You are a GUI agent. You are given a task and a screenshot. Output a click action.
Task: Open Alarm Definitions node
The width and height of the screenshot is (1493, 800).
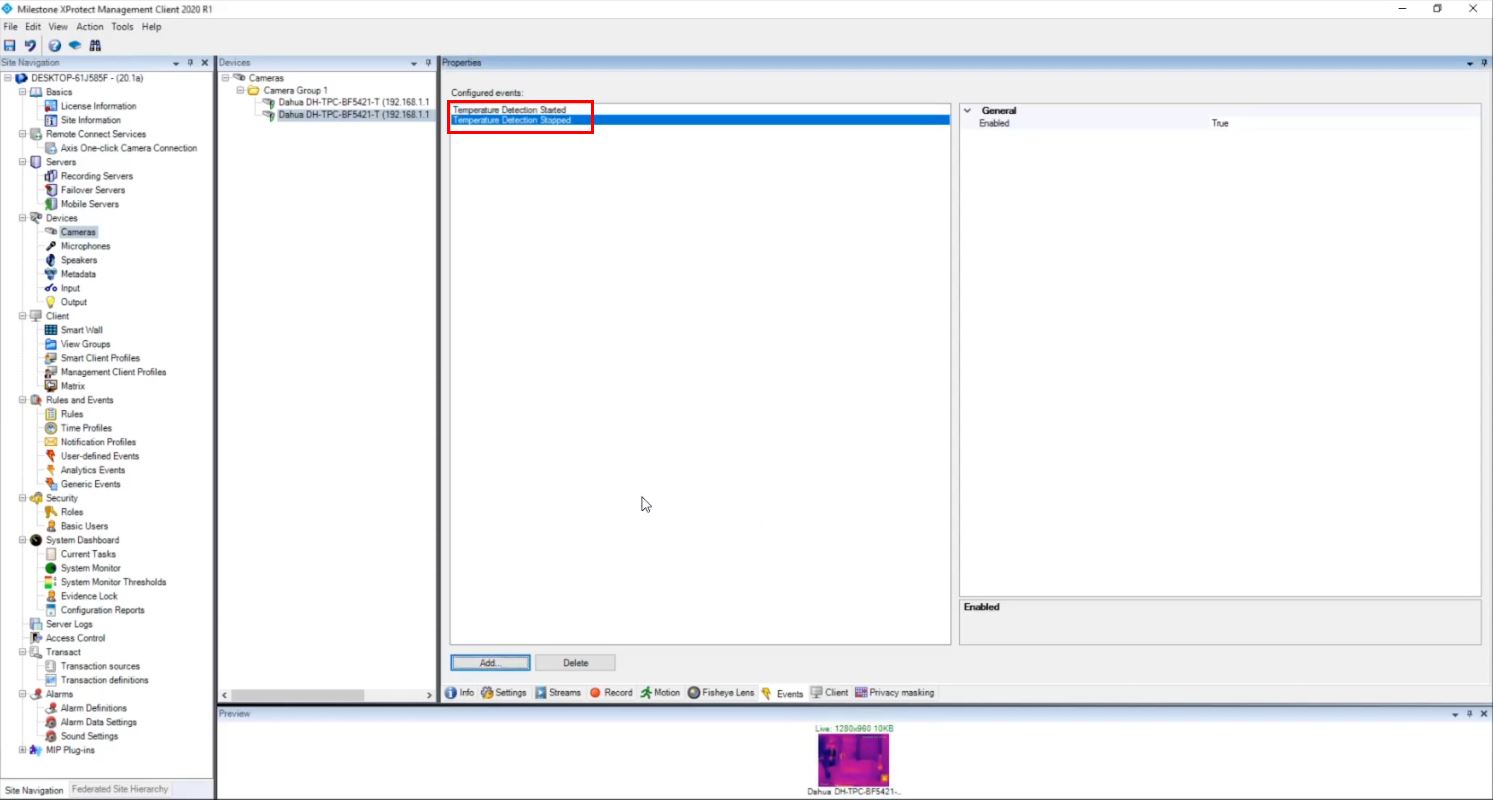pyautogui.click(x=93, y=708)
